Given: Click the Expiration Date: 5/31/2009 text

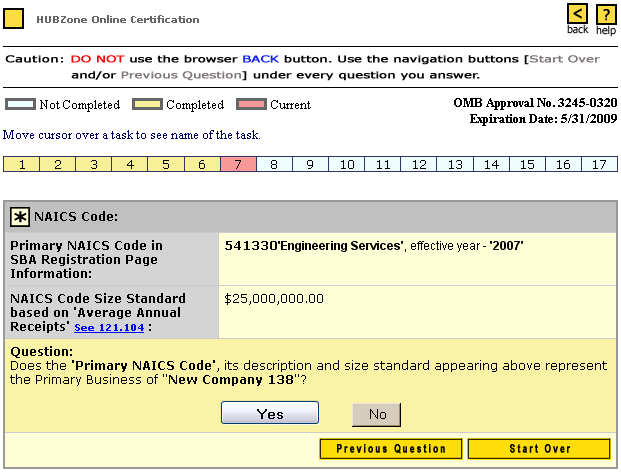Looking at the screenshot, I should pyautogui.click(x=543, y=119).
